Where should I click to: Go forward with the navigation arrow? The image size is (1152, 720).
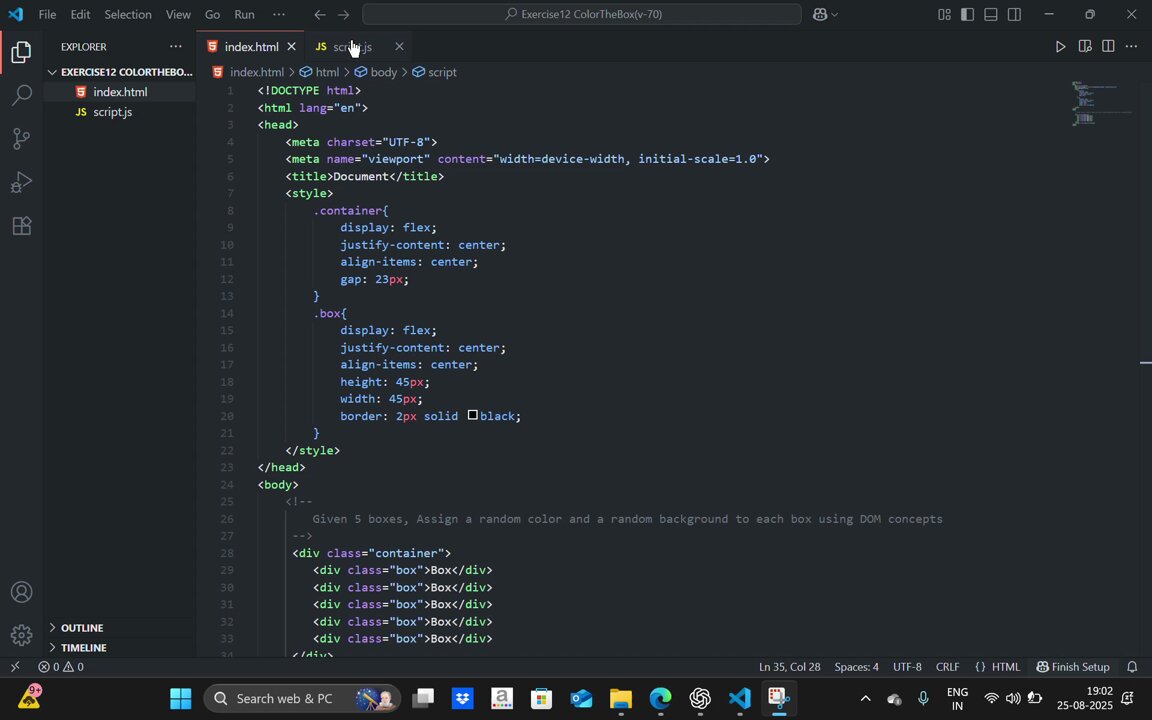coord(343,14)
